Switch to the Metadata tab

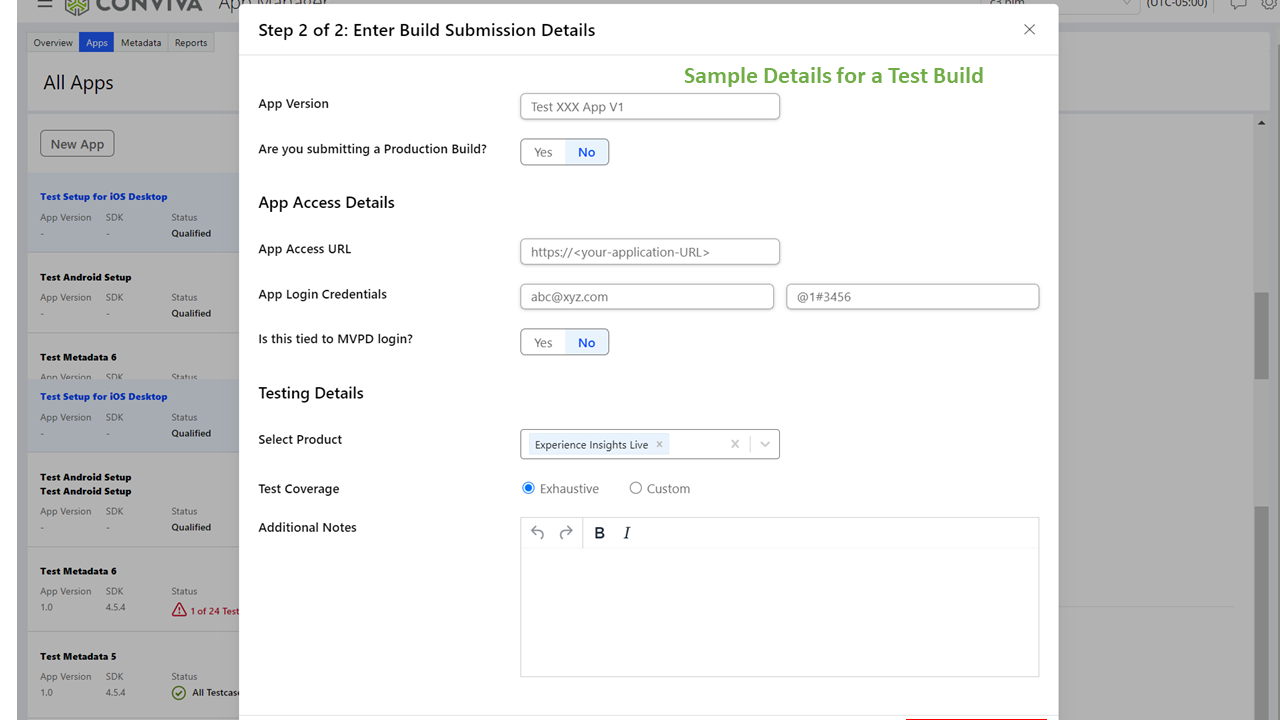point(141,43)
